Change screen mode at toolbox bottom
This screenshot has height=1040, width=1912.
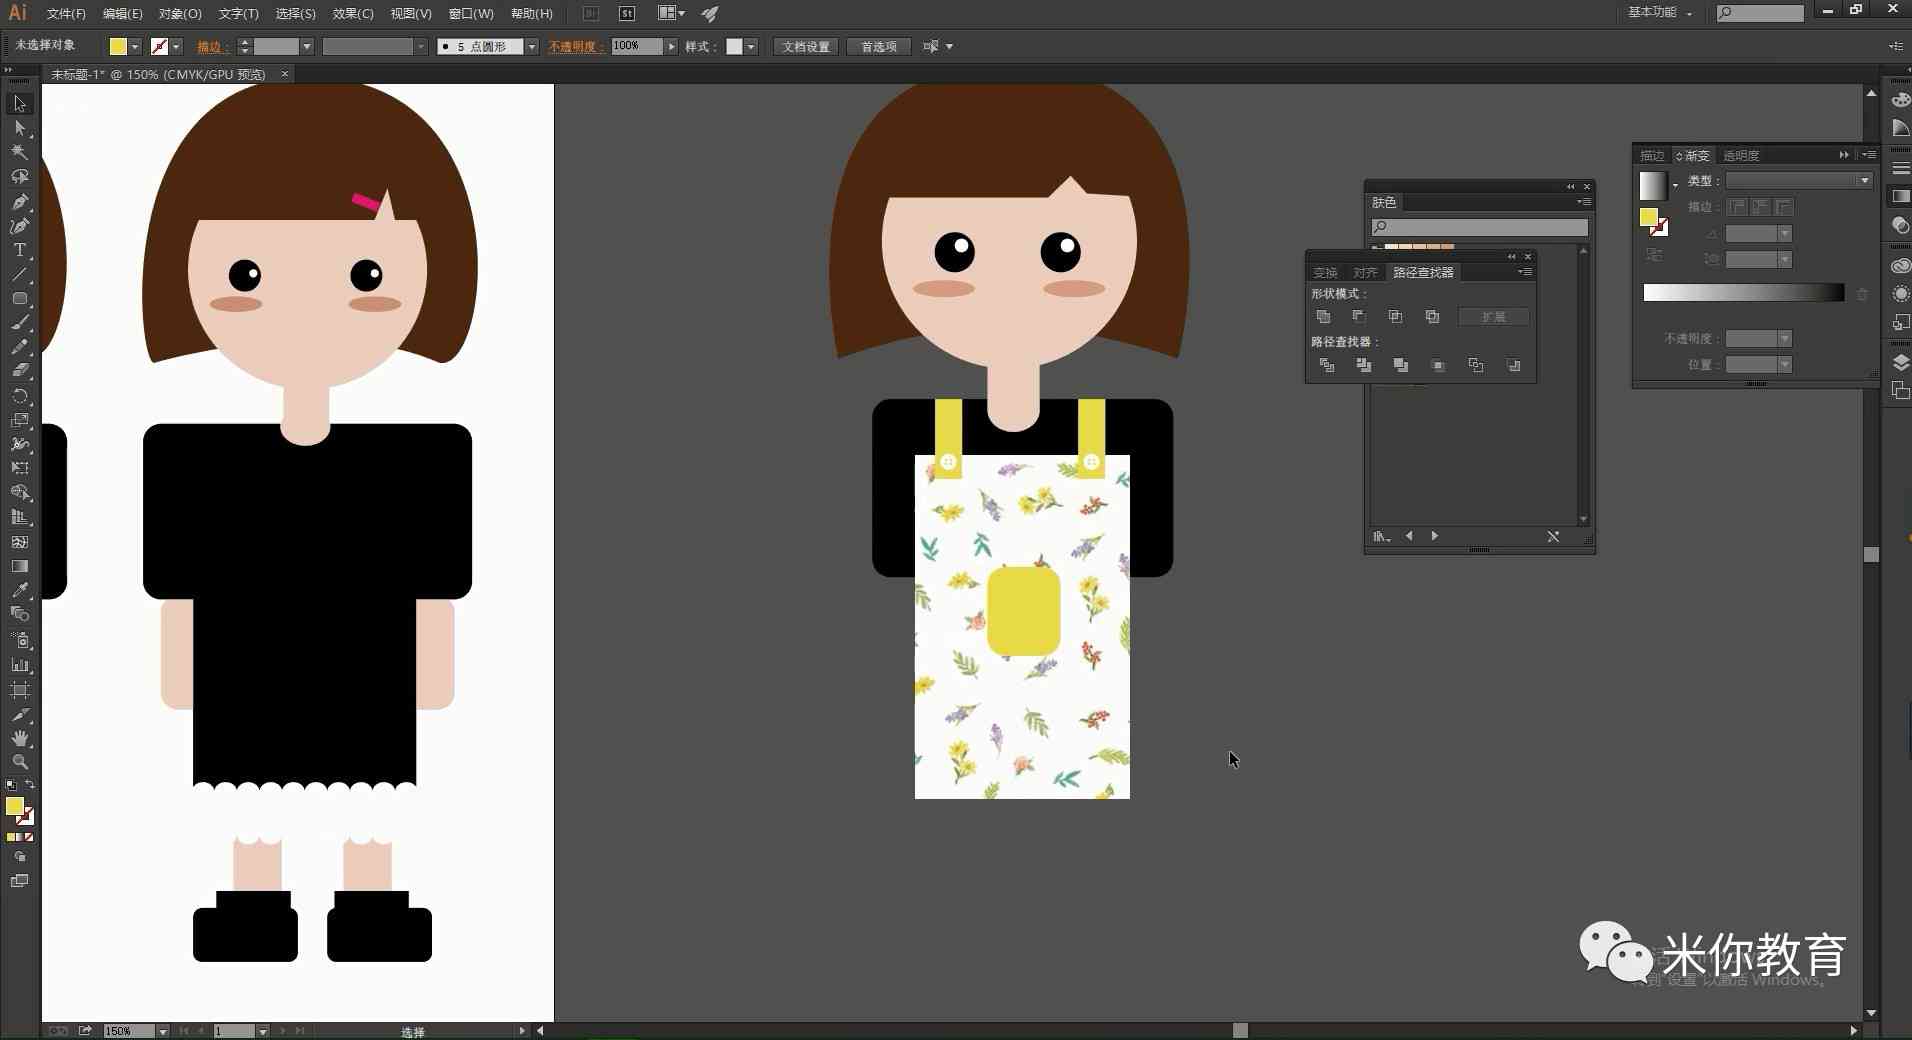point(19,881)
